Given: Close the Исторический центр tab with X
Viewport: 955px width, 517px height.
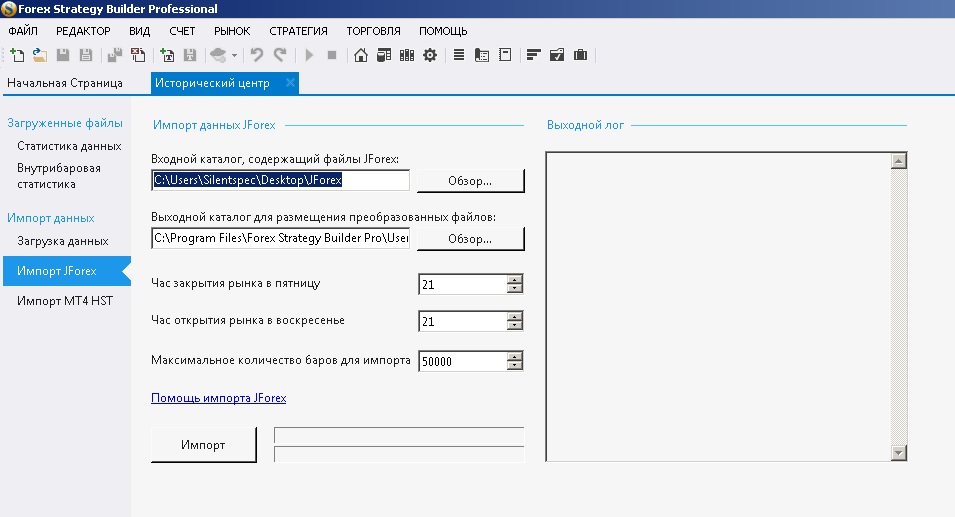Looking at the screenshot, I should coord(291,82).
